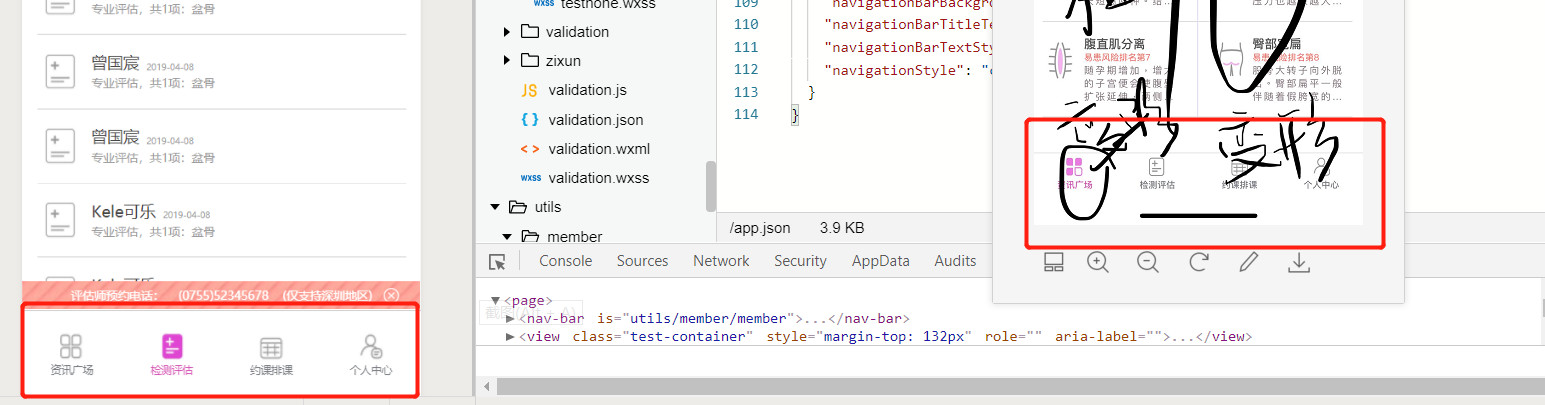Close the pink phone number banner
Viewport: 1545px width, 405px height.
click(391, 295)
